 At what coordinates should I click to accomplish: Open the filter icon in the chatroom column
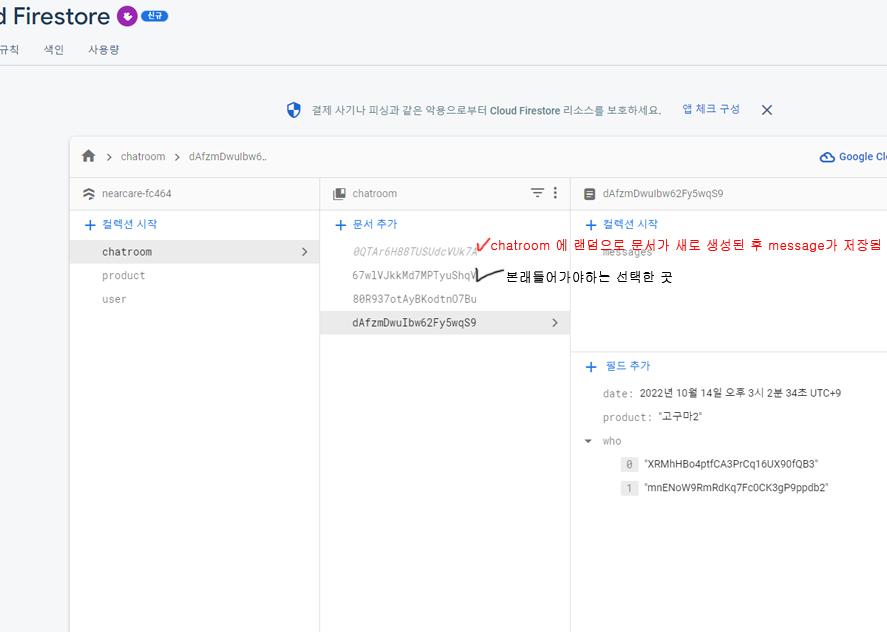coord(537,193)
